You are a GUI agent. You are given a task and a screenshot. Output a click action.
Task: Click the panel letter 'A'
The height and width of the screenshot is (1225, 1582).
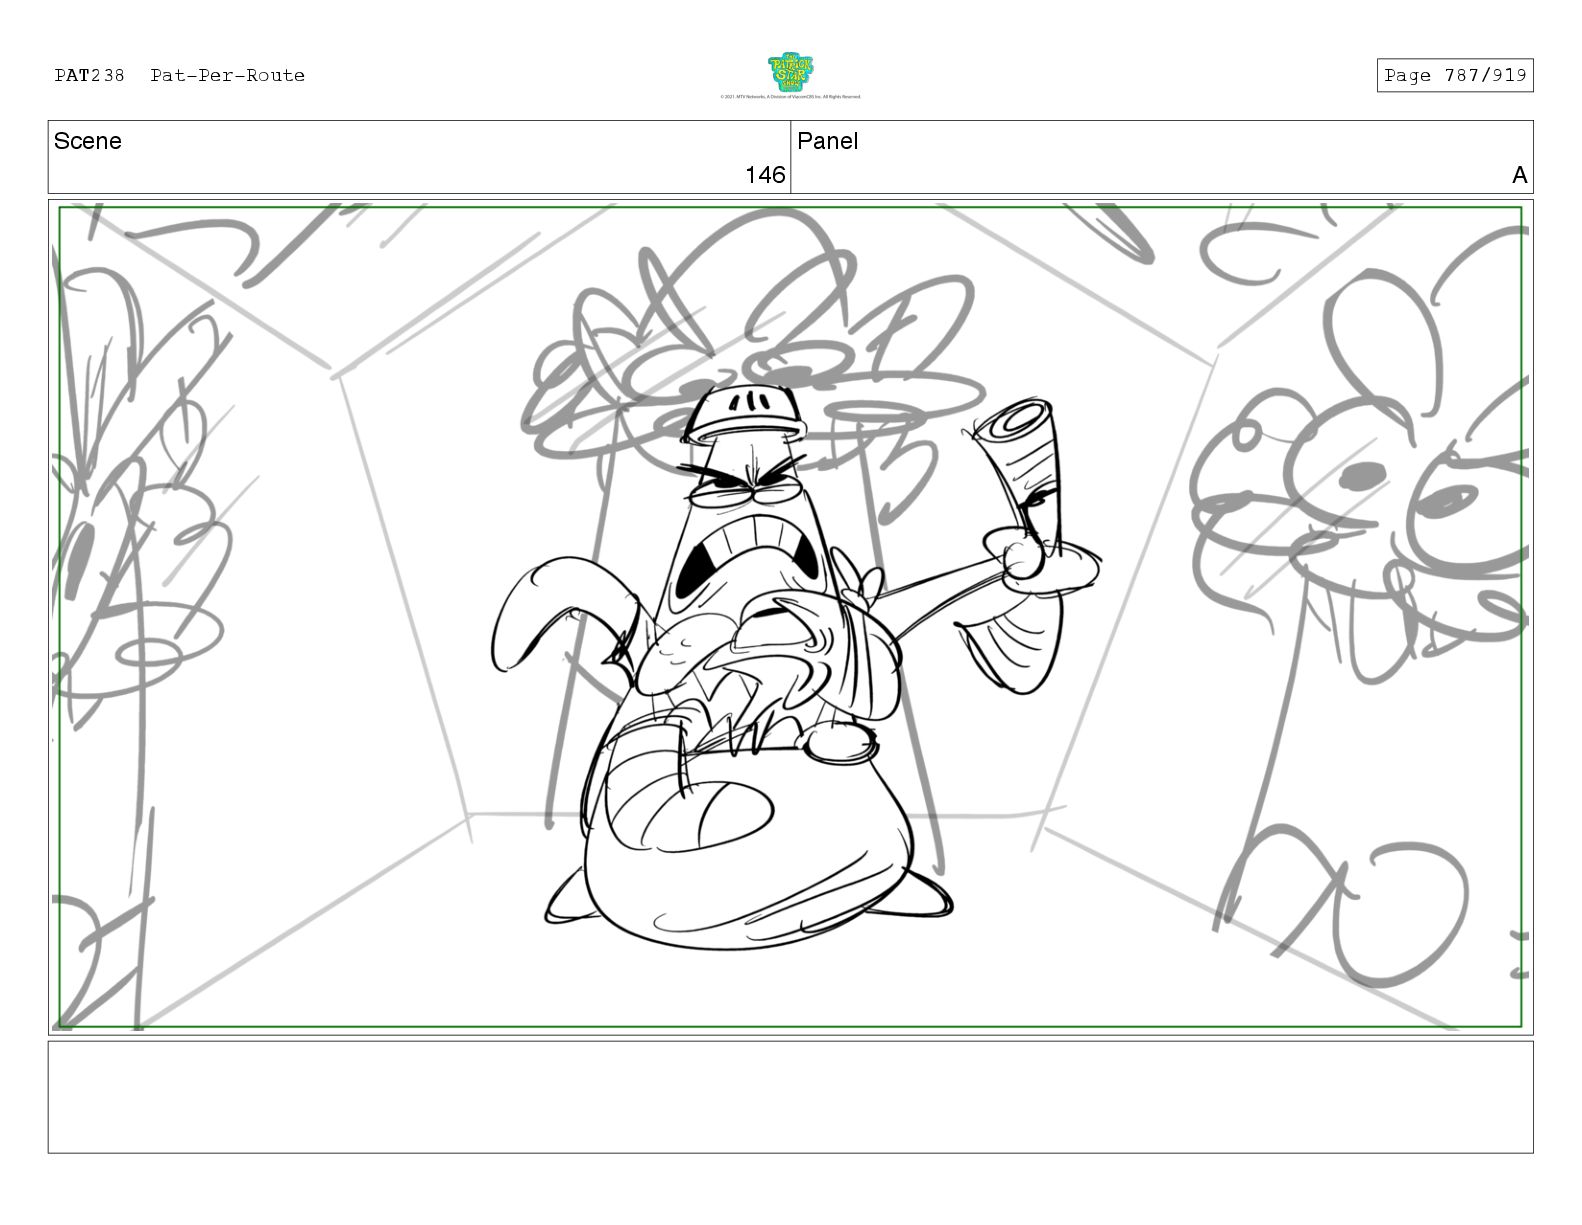point(1519,175)
